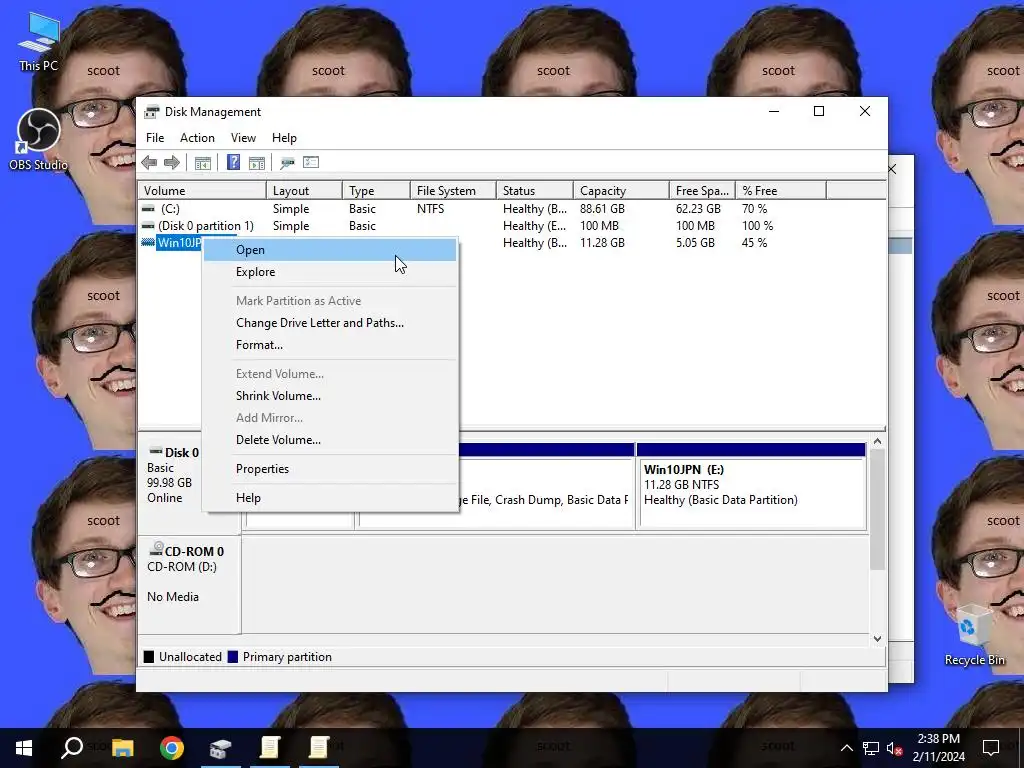Select Format... in context menu

pyautogui.click(x=330, y=345)
